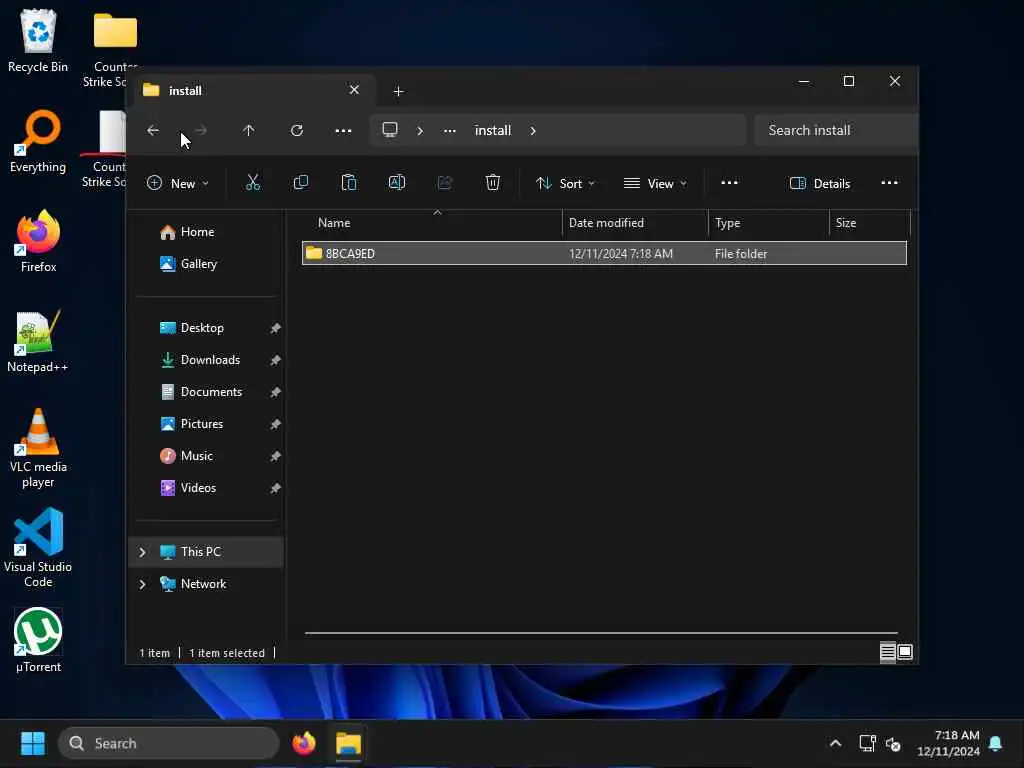
Task: Open See more menu beside View
Action: click(x=729, y=183)
